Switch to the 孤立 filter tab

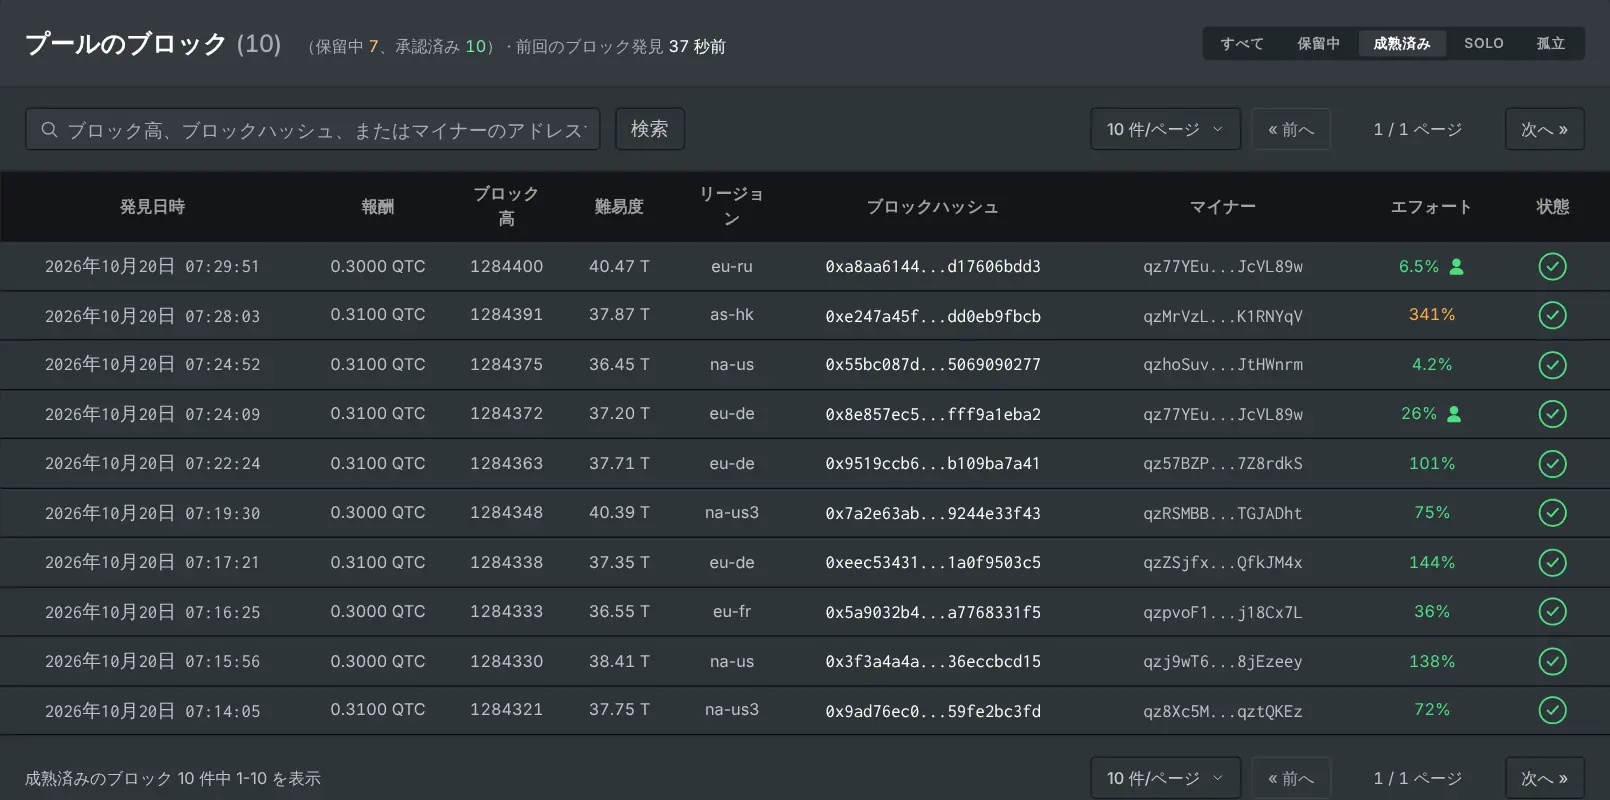(1551, 44)
